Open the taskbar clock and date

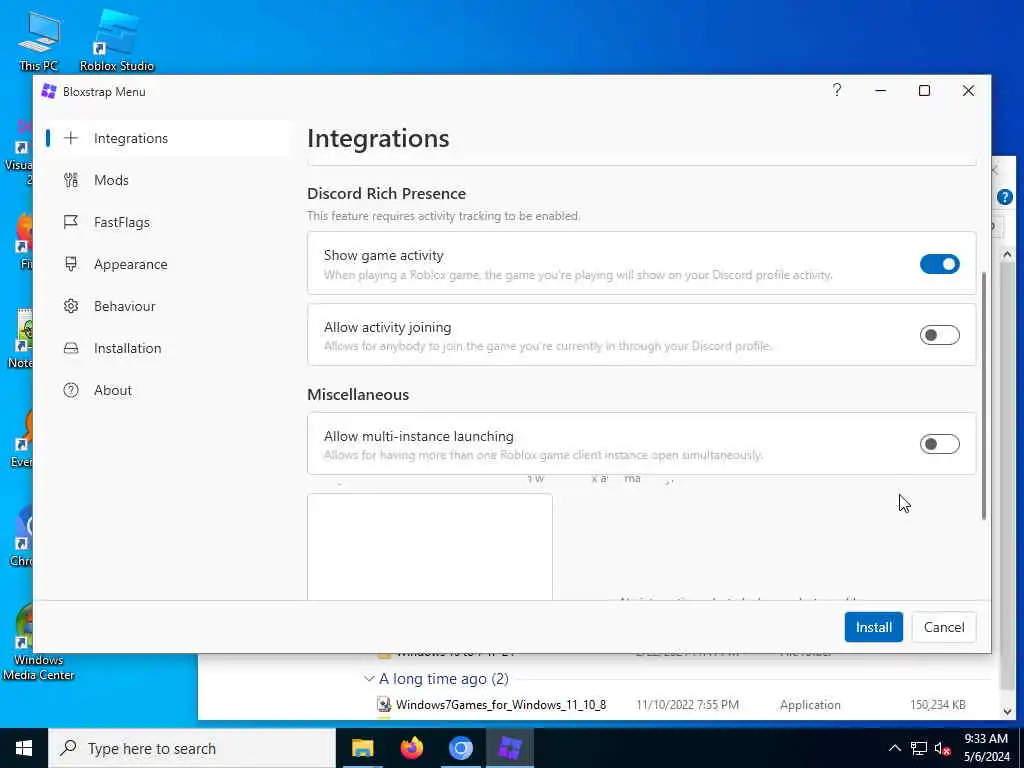(986, 748)
